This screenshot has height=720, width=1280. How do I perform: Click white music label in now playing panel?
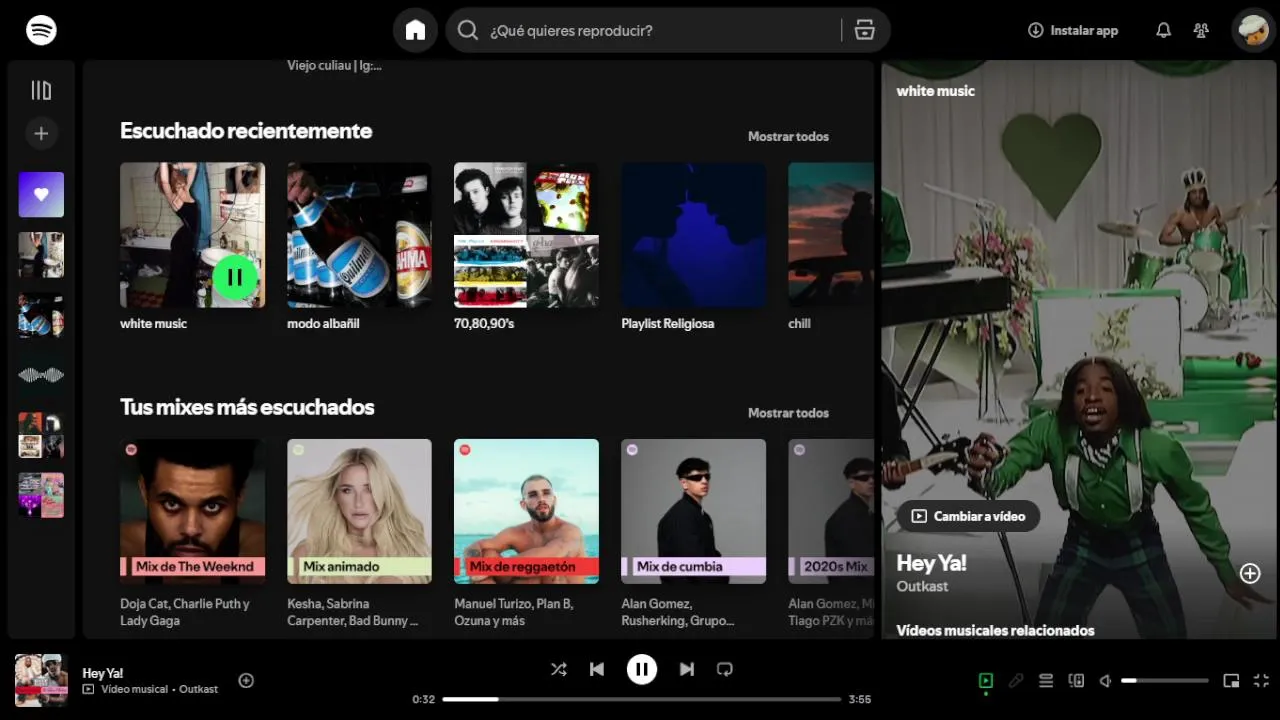pyautogui.click(x=935, y=91)
